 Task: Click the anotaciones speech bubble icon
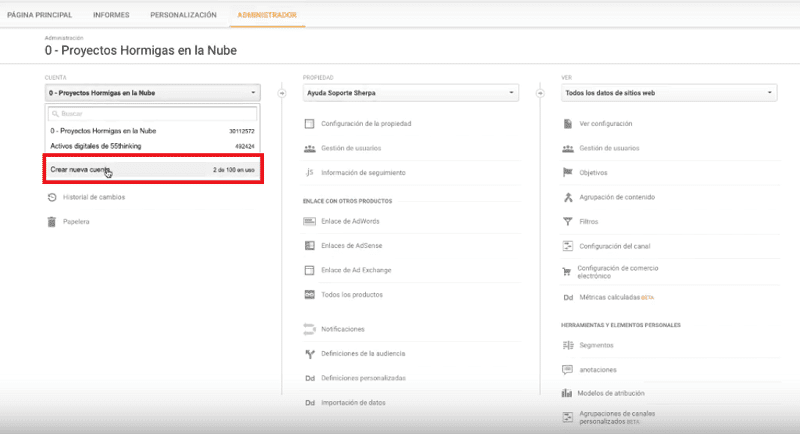pos(567,370)
